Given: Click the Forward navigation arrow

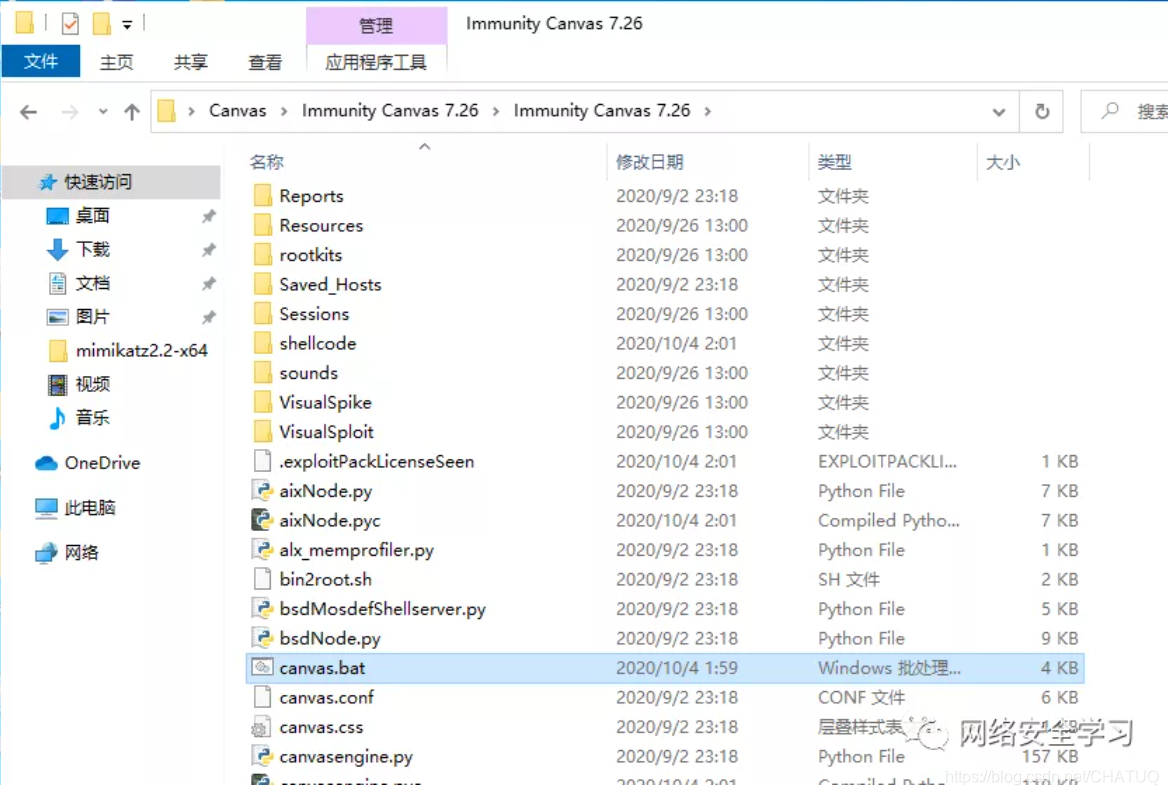Looking at the screenshot, I should [70, 113].
